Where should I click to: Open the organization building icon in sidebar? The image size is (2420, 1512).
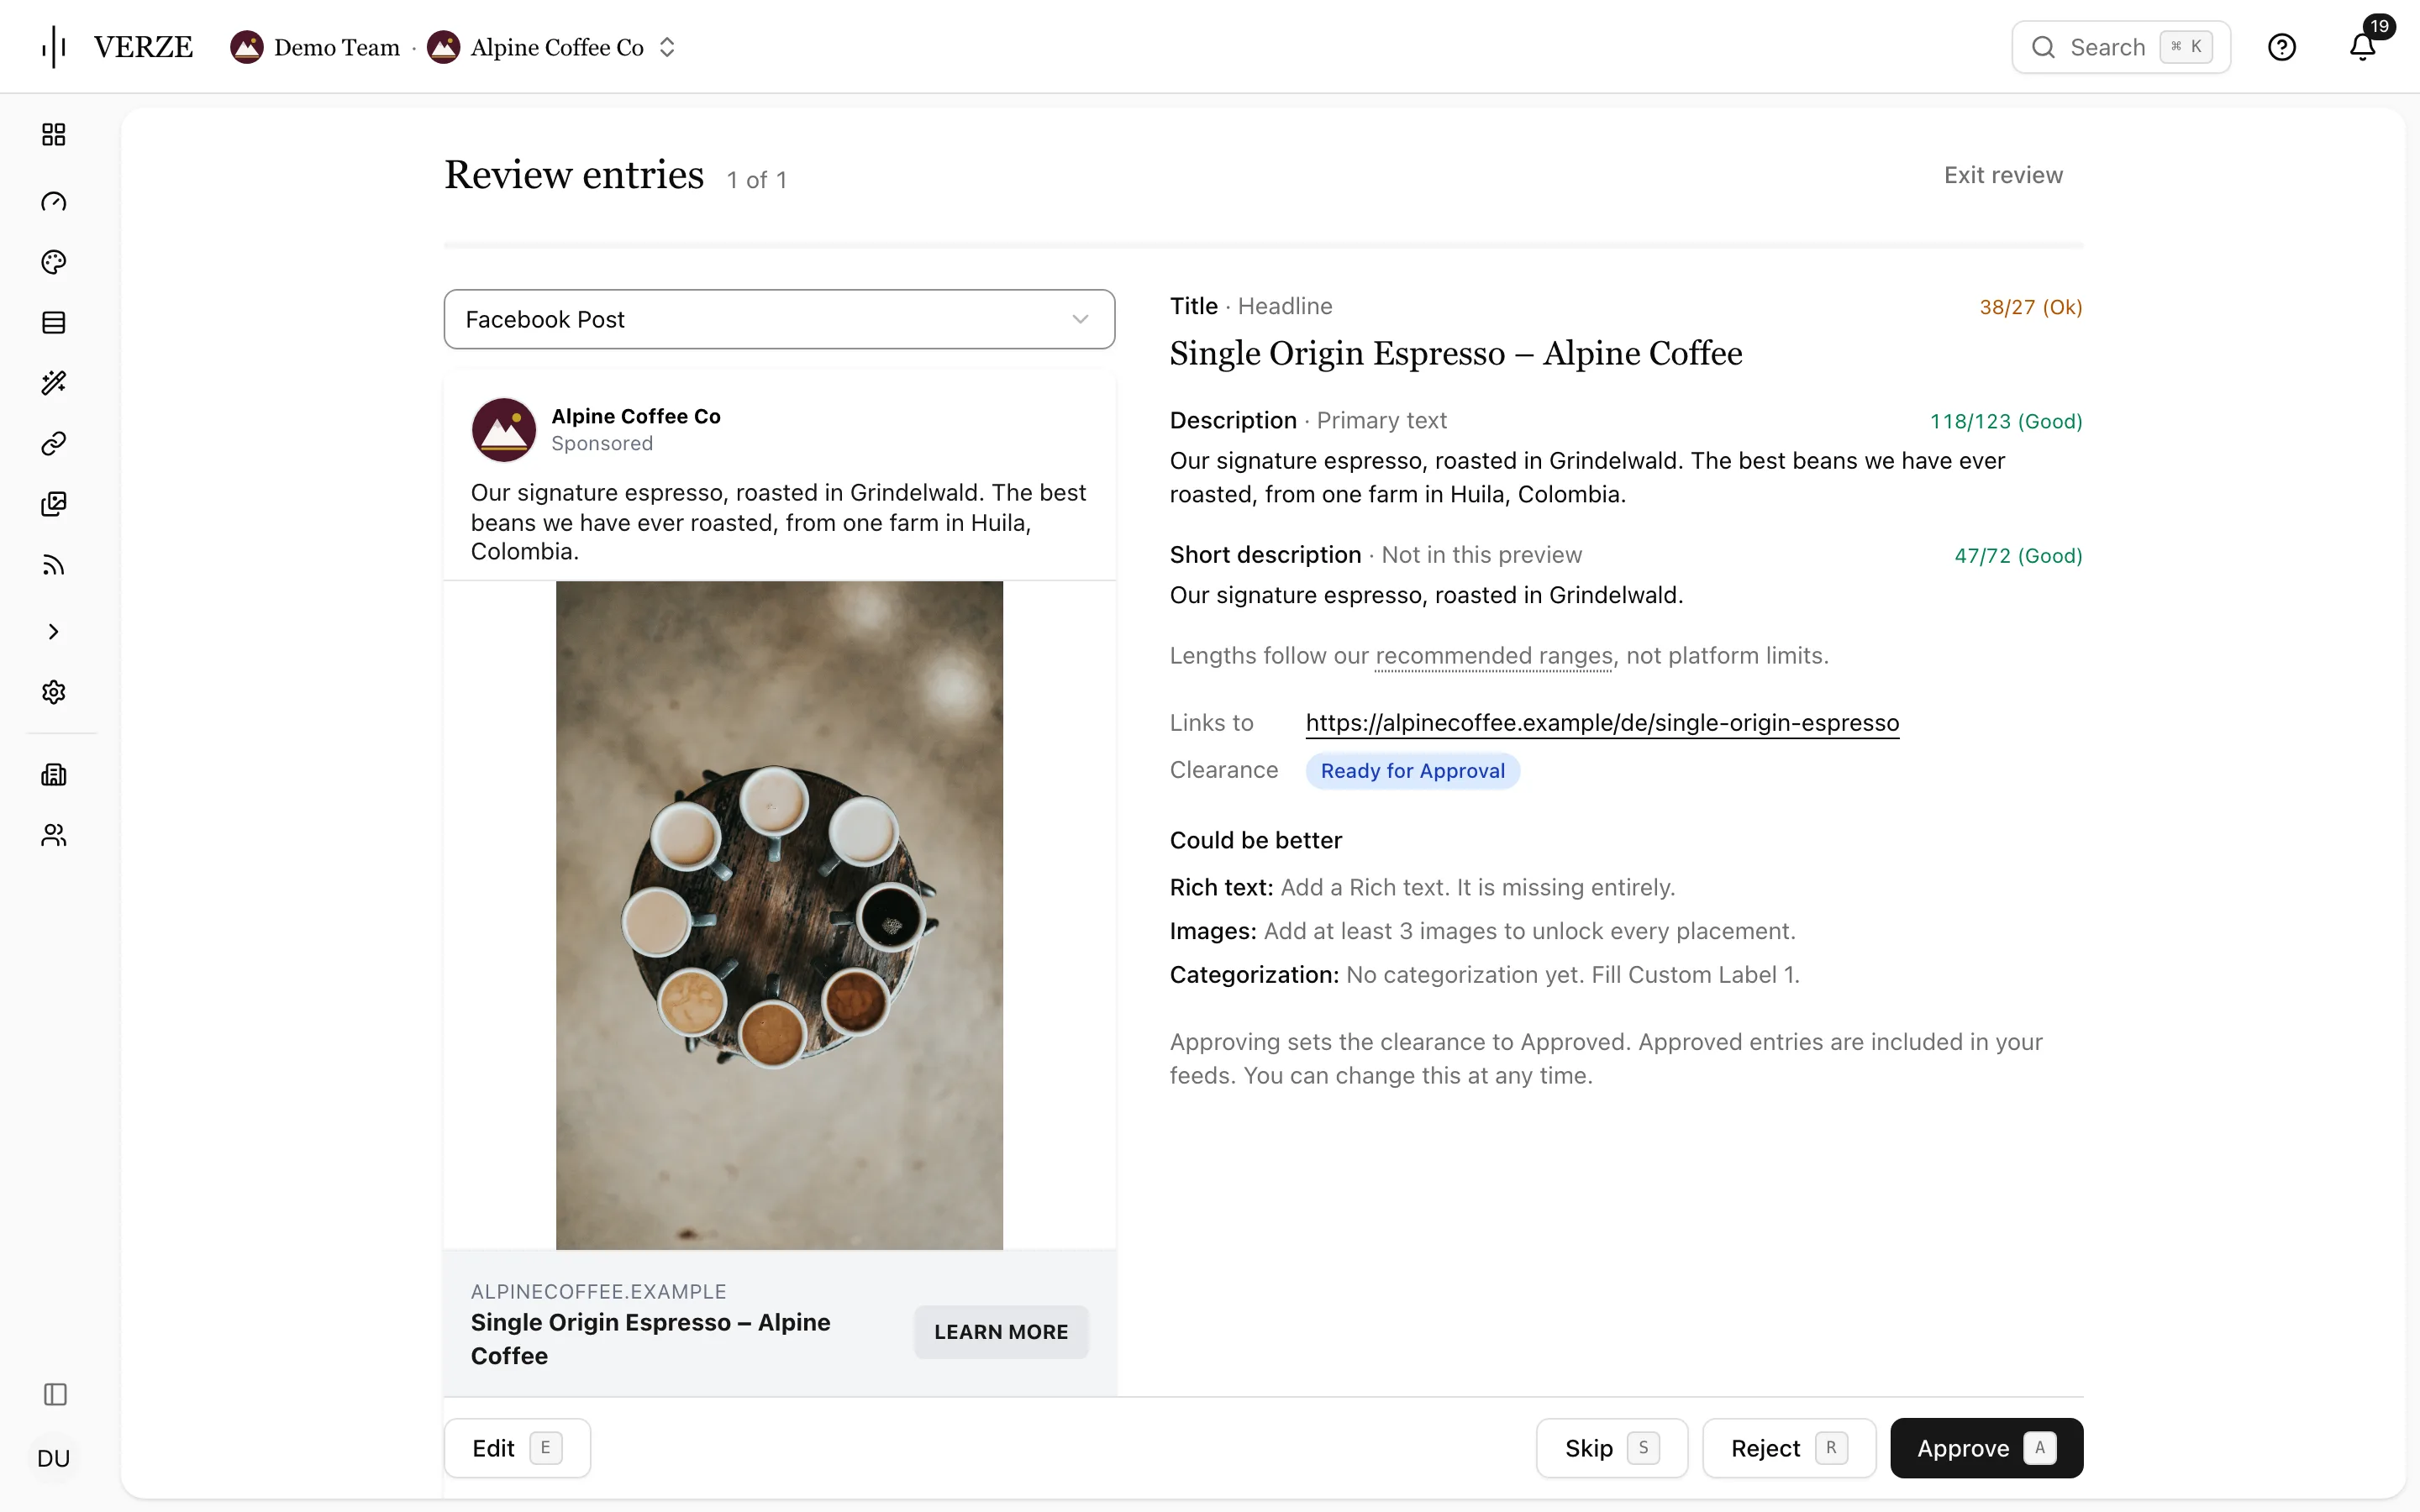pos(54,774)
